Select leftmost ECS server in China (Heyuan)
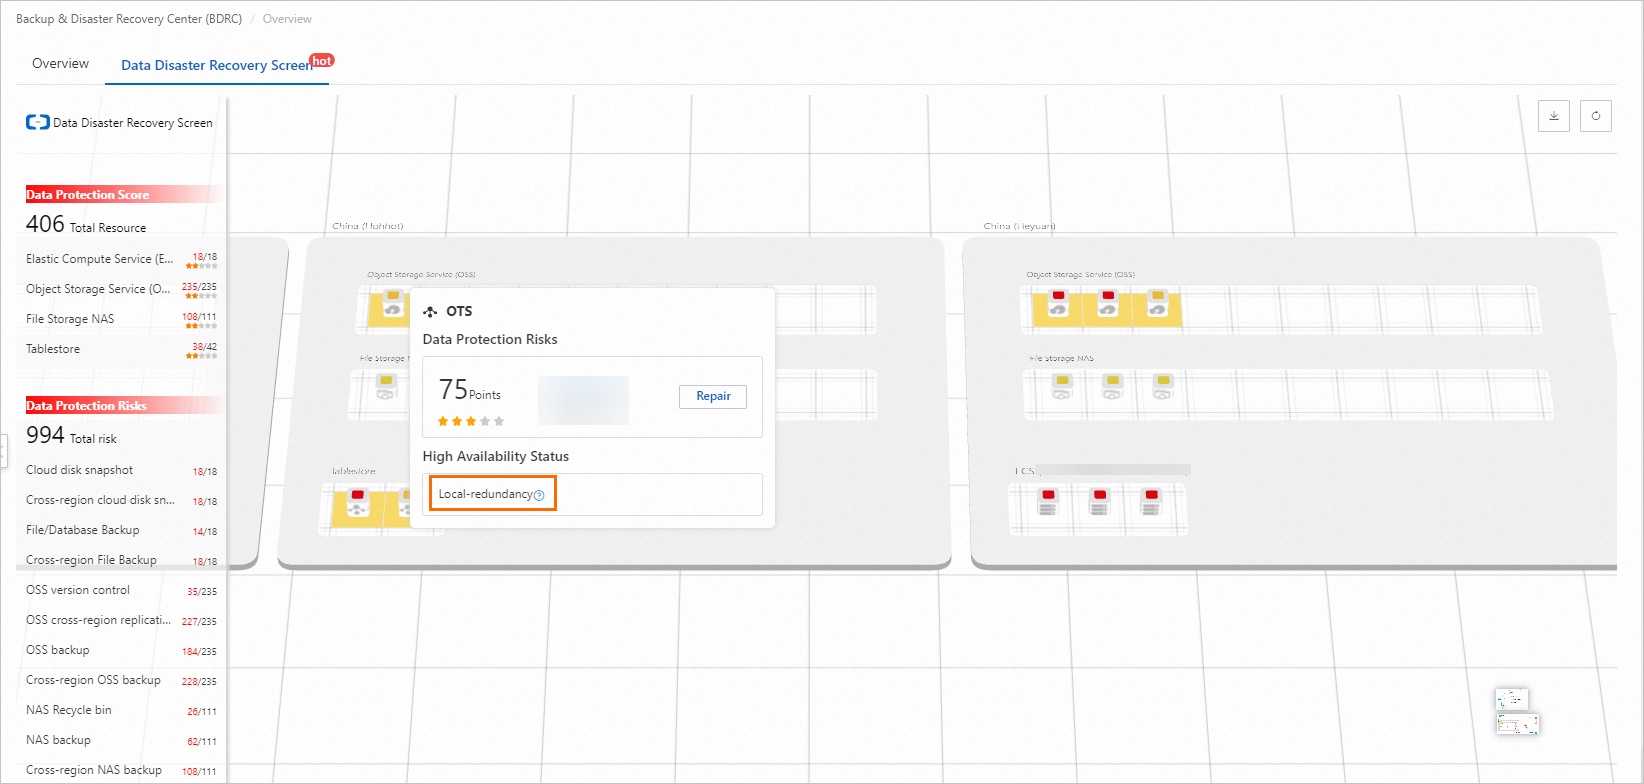The width and height of the screenshot is (1644, 784). [1048, 503]
